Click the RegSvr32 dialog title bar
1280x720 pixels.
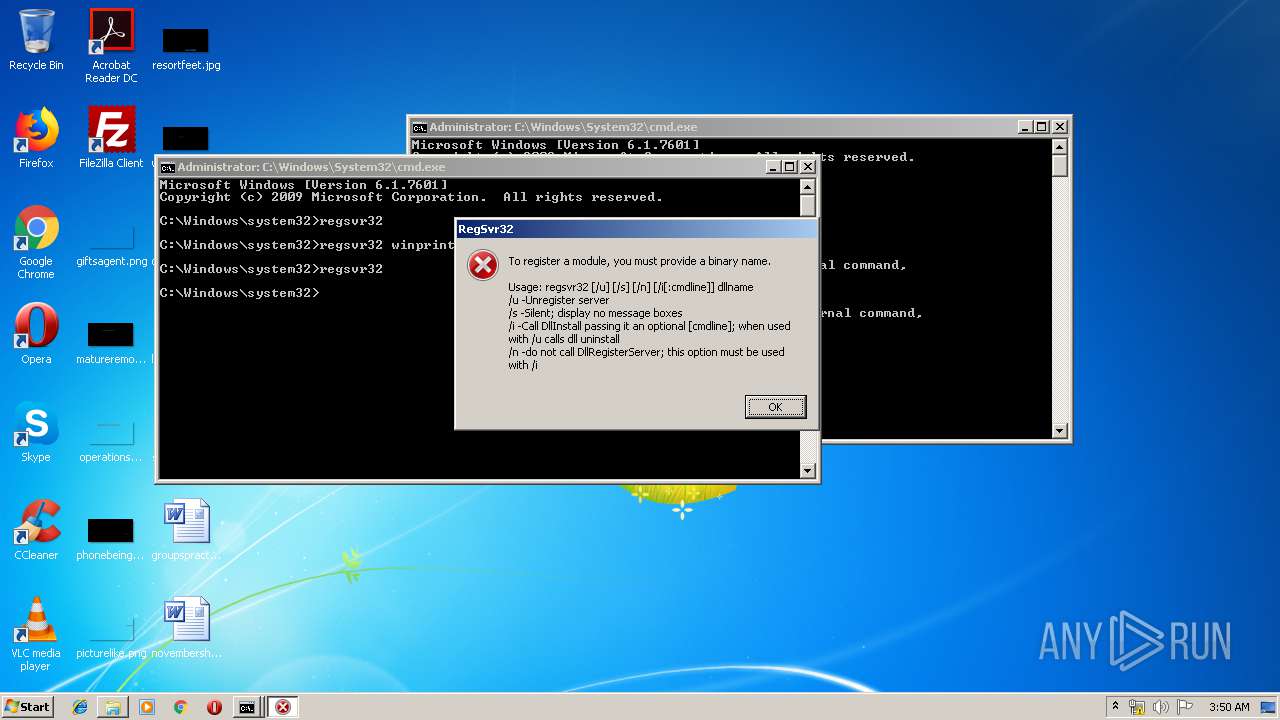coord(636,229)
